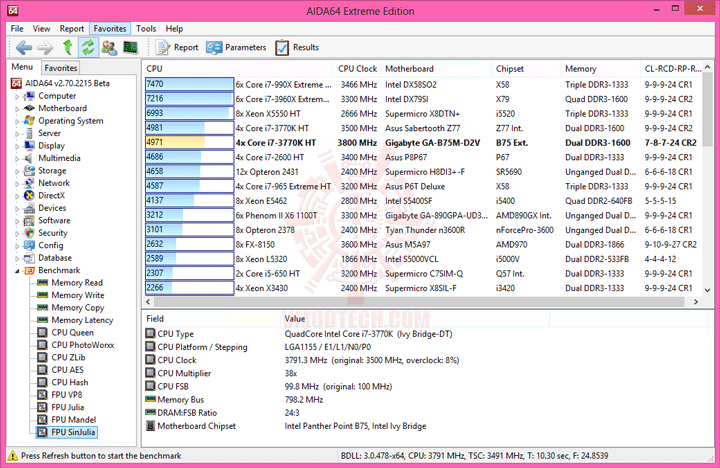The height and width of the screenshot is (468, 720).
Task: Expand the Operating System tree node
Action: pyautogui.click(x=17, y=122)
